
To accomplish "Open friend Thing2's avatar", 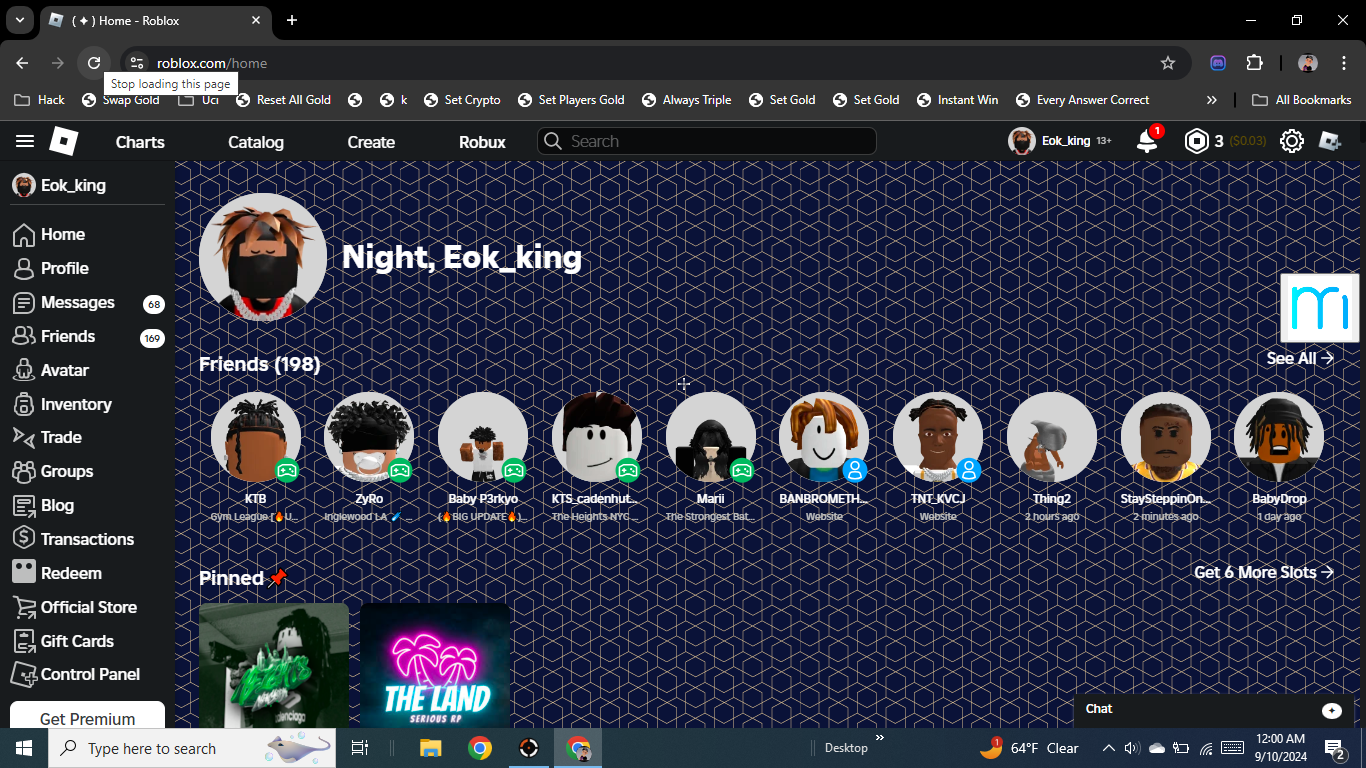I will 1052,437.
